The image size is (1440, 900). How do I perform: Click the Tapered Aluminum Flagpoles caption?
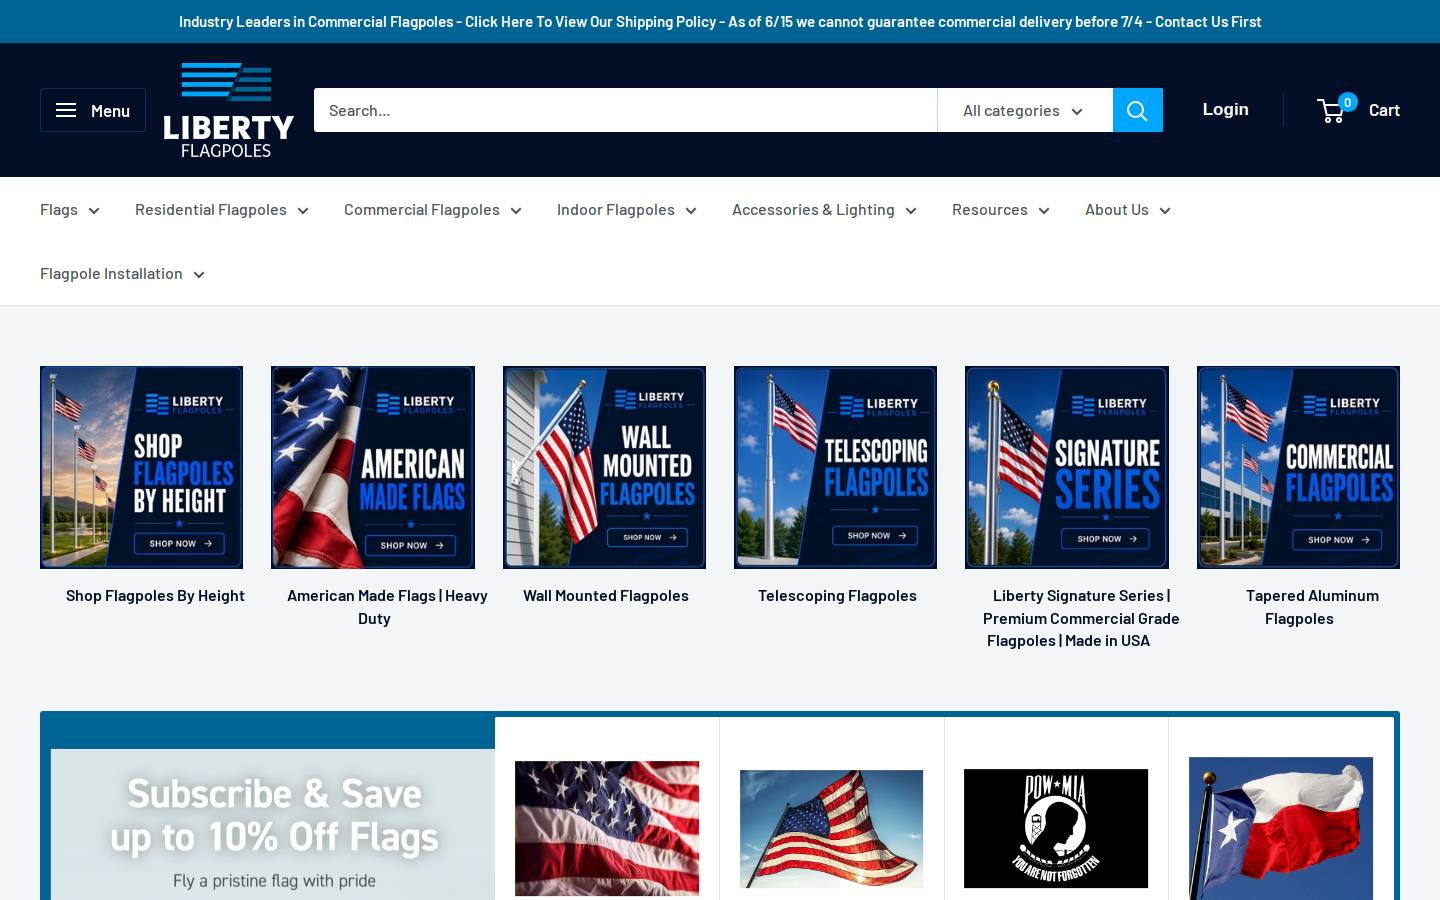(x=1312, y=607)
